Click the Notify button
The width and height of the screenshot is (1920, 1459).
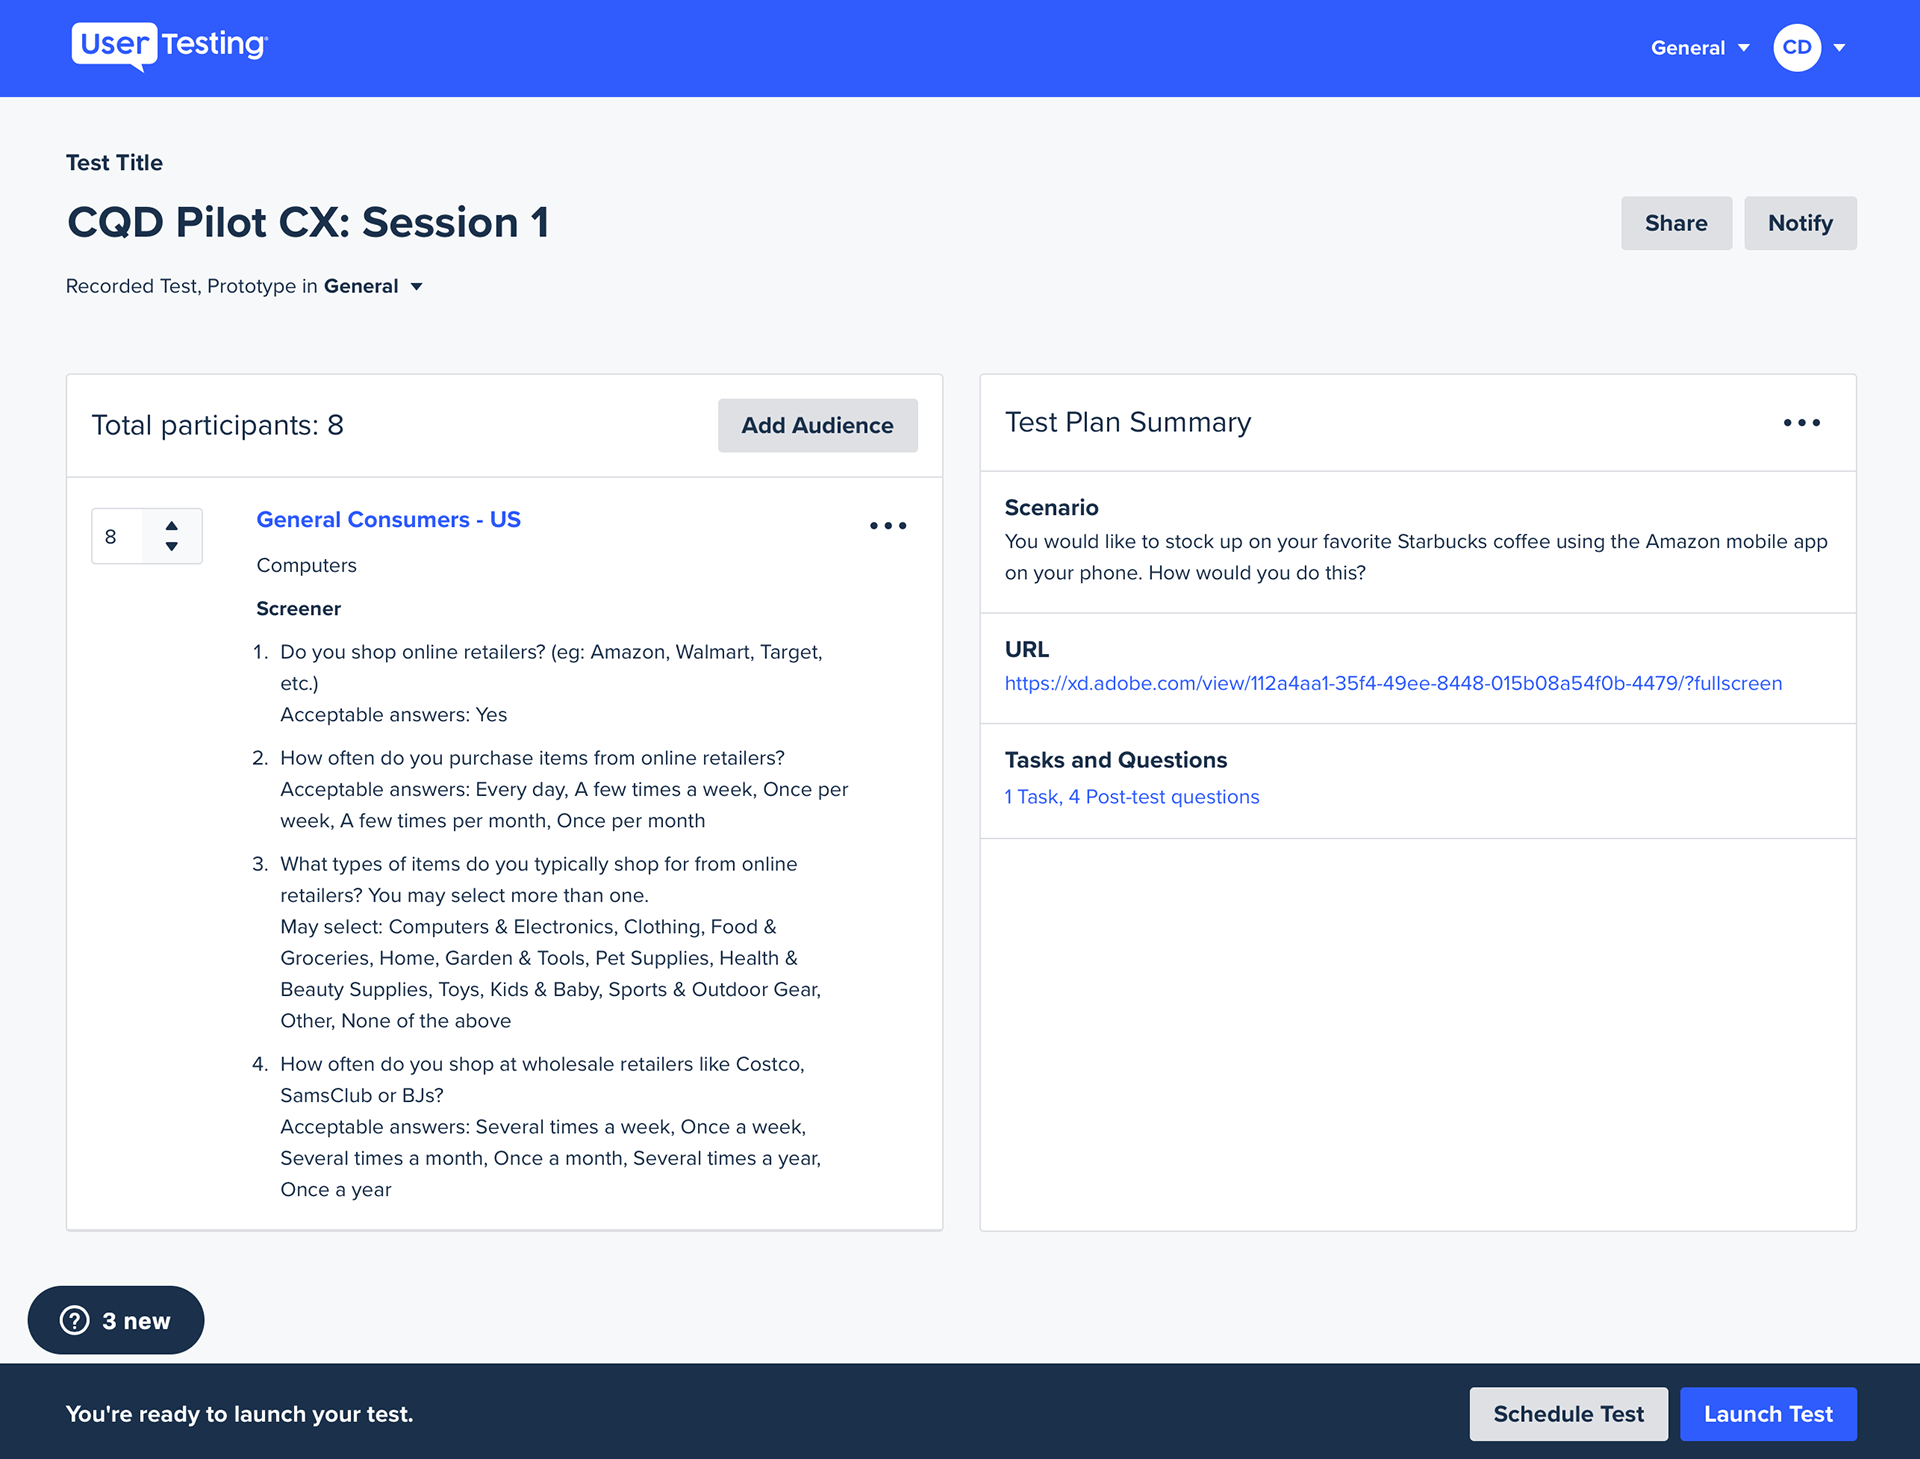tap(1800, 223)
